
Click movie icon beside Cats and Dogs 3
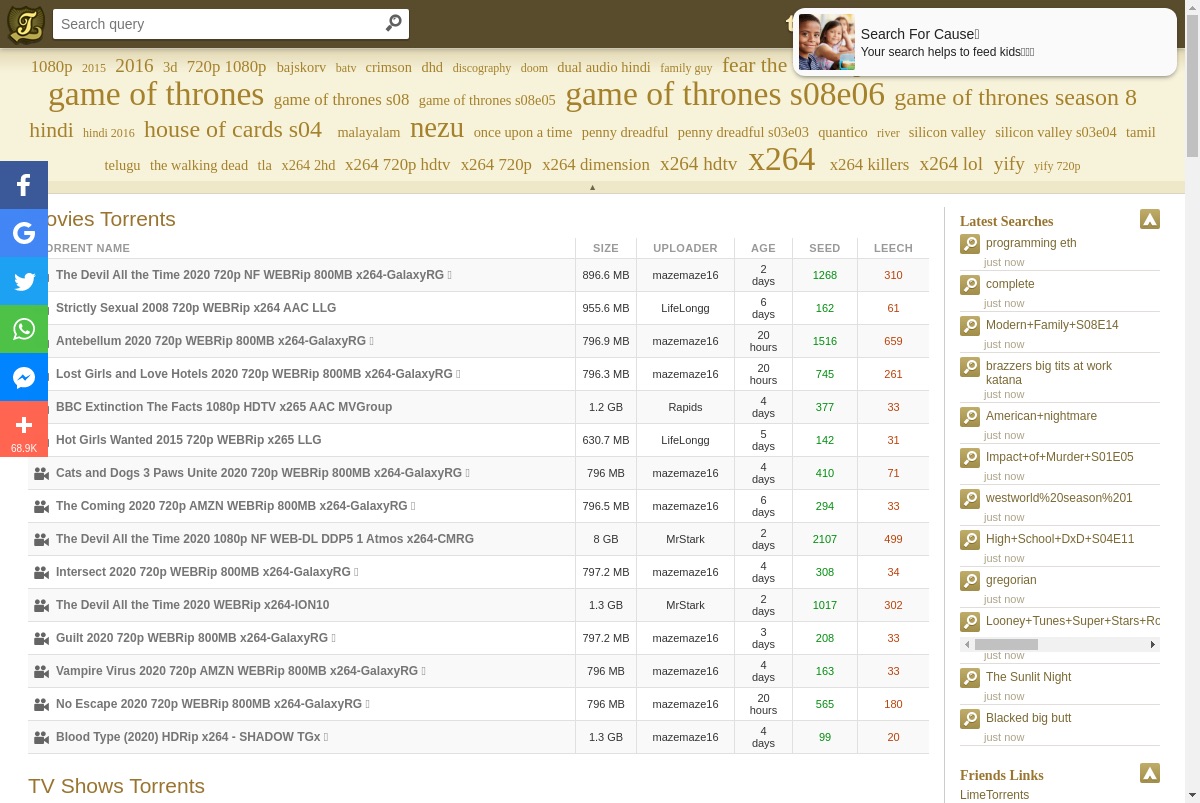coord(41,473)
